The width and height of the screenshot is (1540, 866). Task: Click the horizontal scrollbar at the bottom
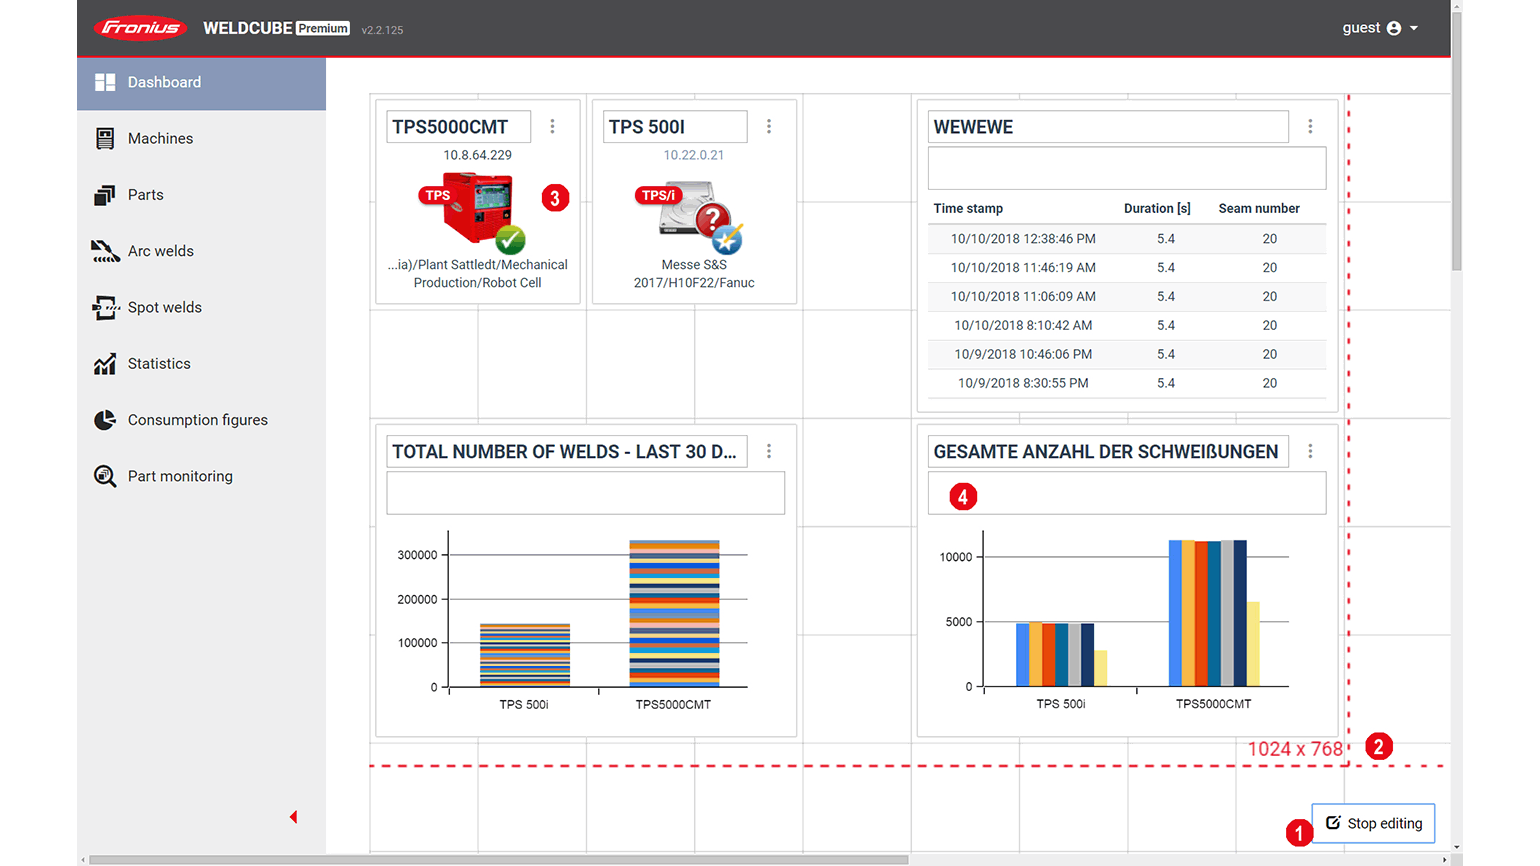(498, 859)
